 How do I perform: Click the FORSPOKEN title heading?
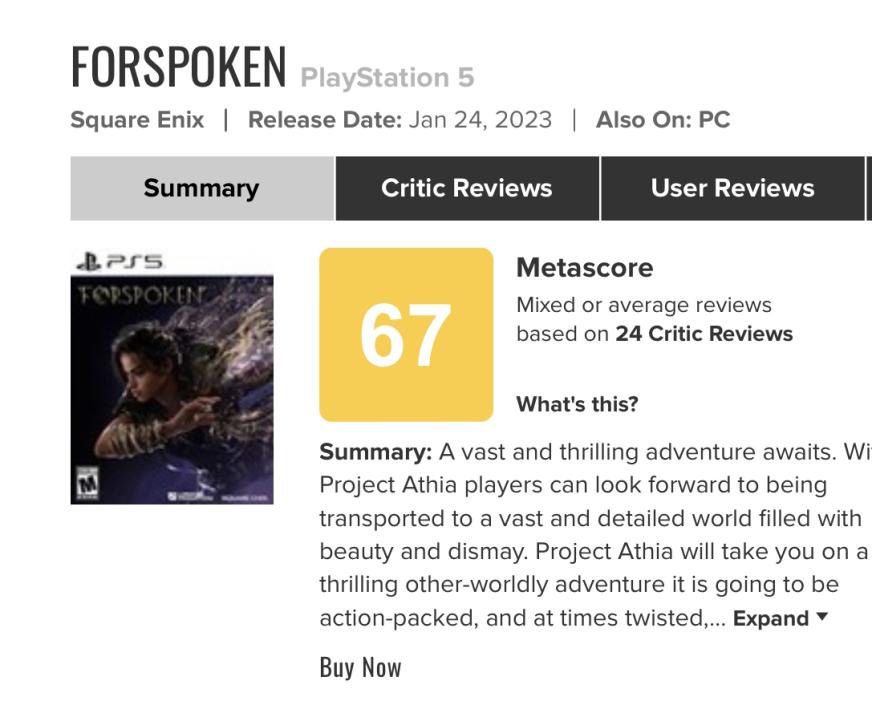point(179,67)
